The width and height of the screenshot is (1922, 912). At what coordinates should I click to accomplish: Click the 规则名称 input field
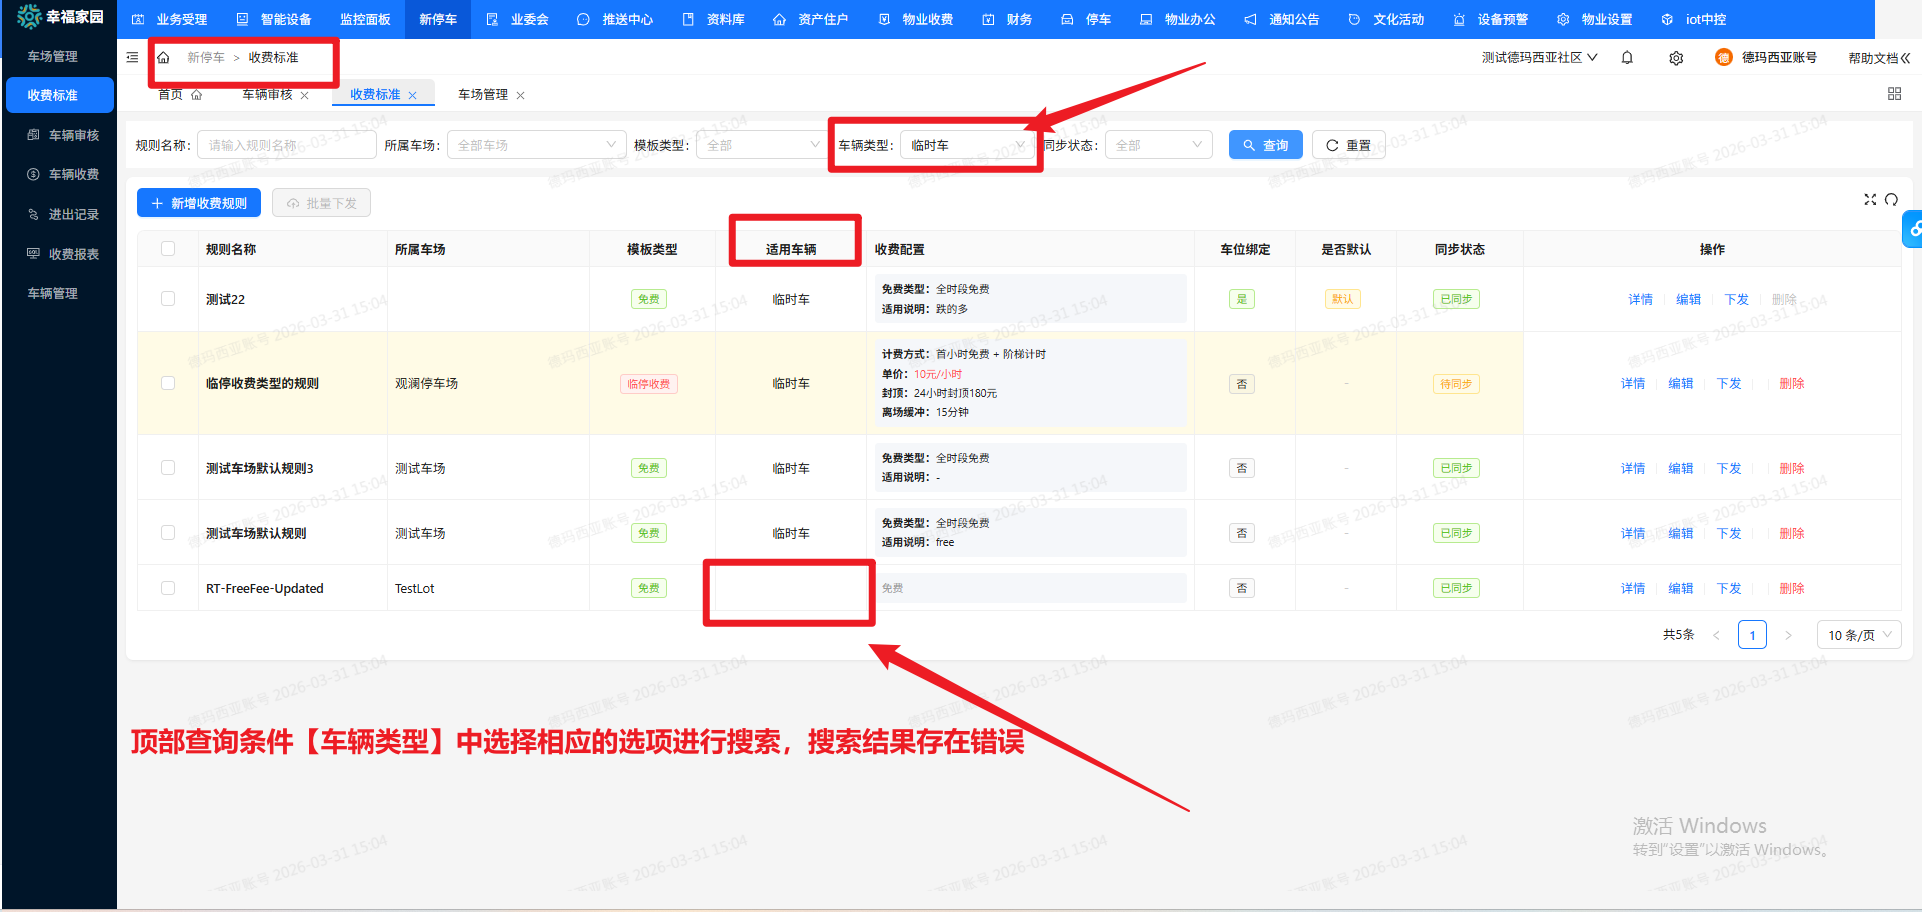pyautogui.click(x=286, y=145)
